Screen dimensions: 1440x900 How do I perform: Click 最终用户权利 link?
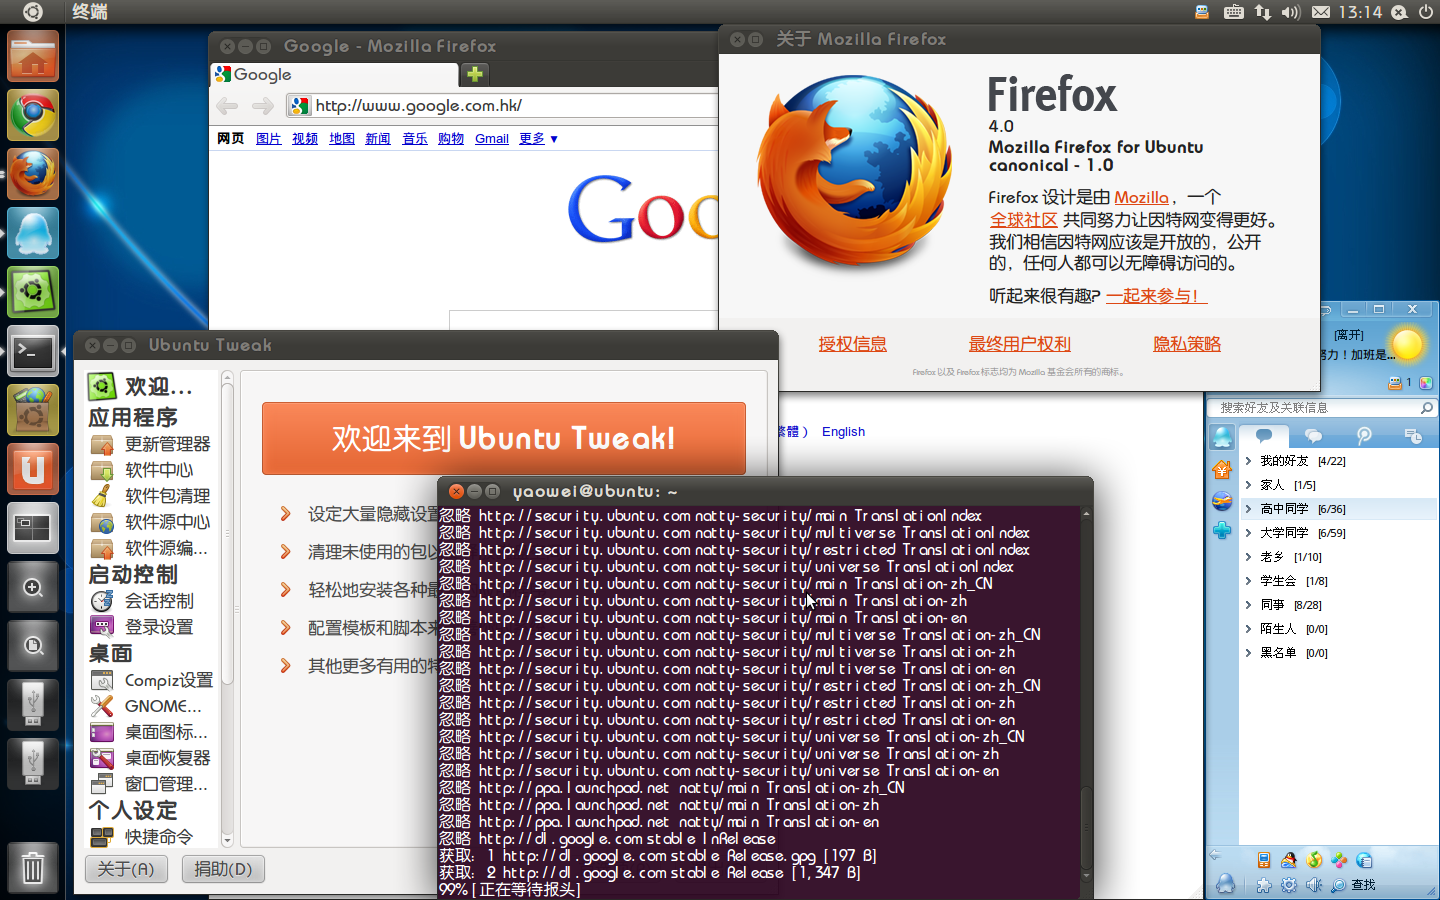[1019, 344]
